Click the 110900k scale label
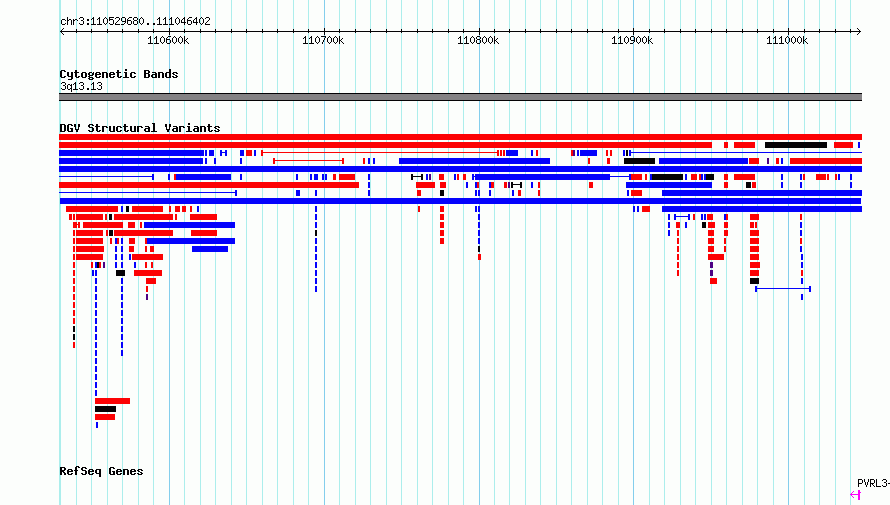 coord(632,40)
